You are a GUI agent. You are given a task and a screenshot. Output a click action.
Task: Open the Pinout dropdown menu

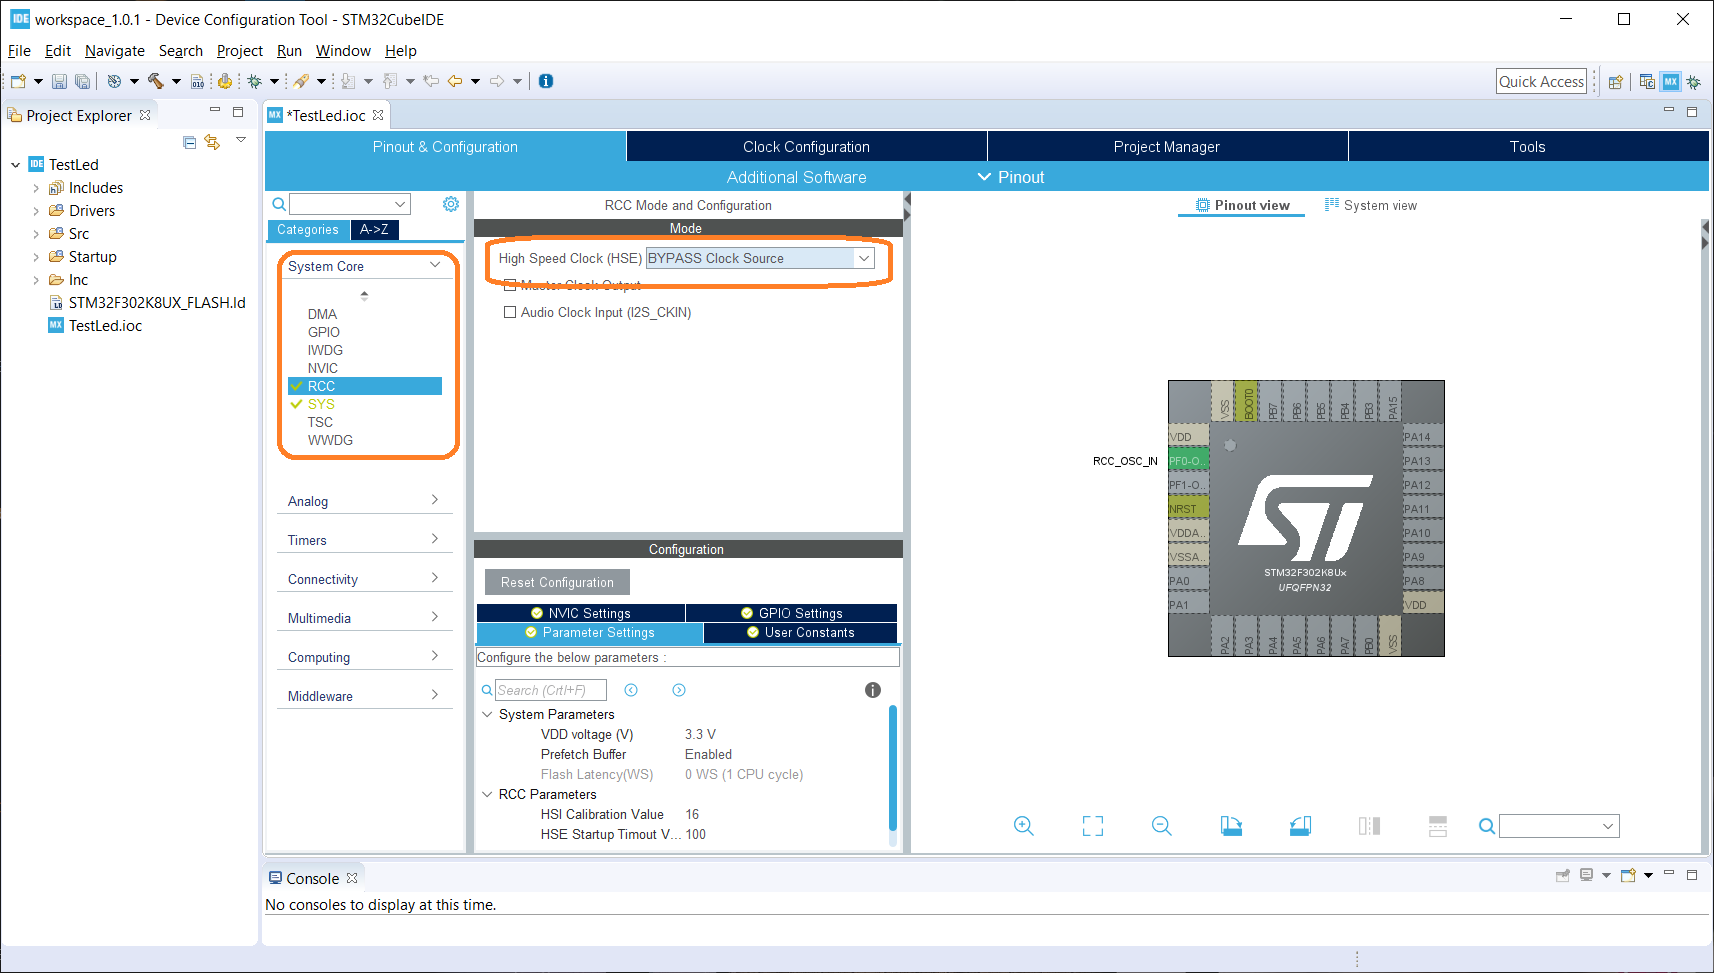pyautogui.click(x=1011, y=177)
